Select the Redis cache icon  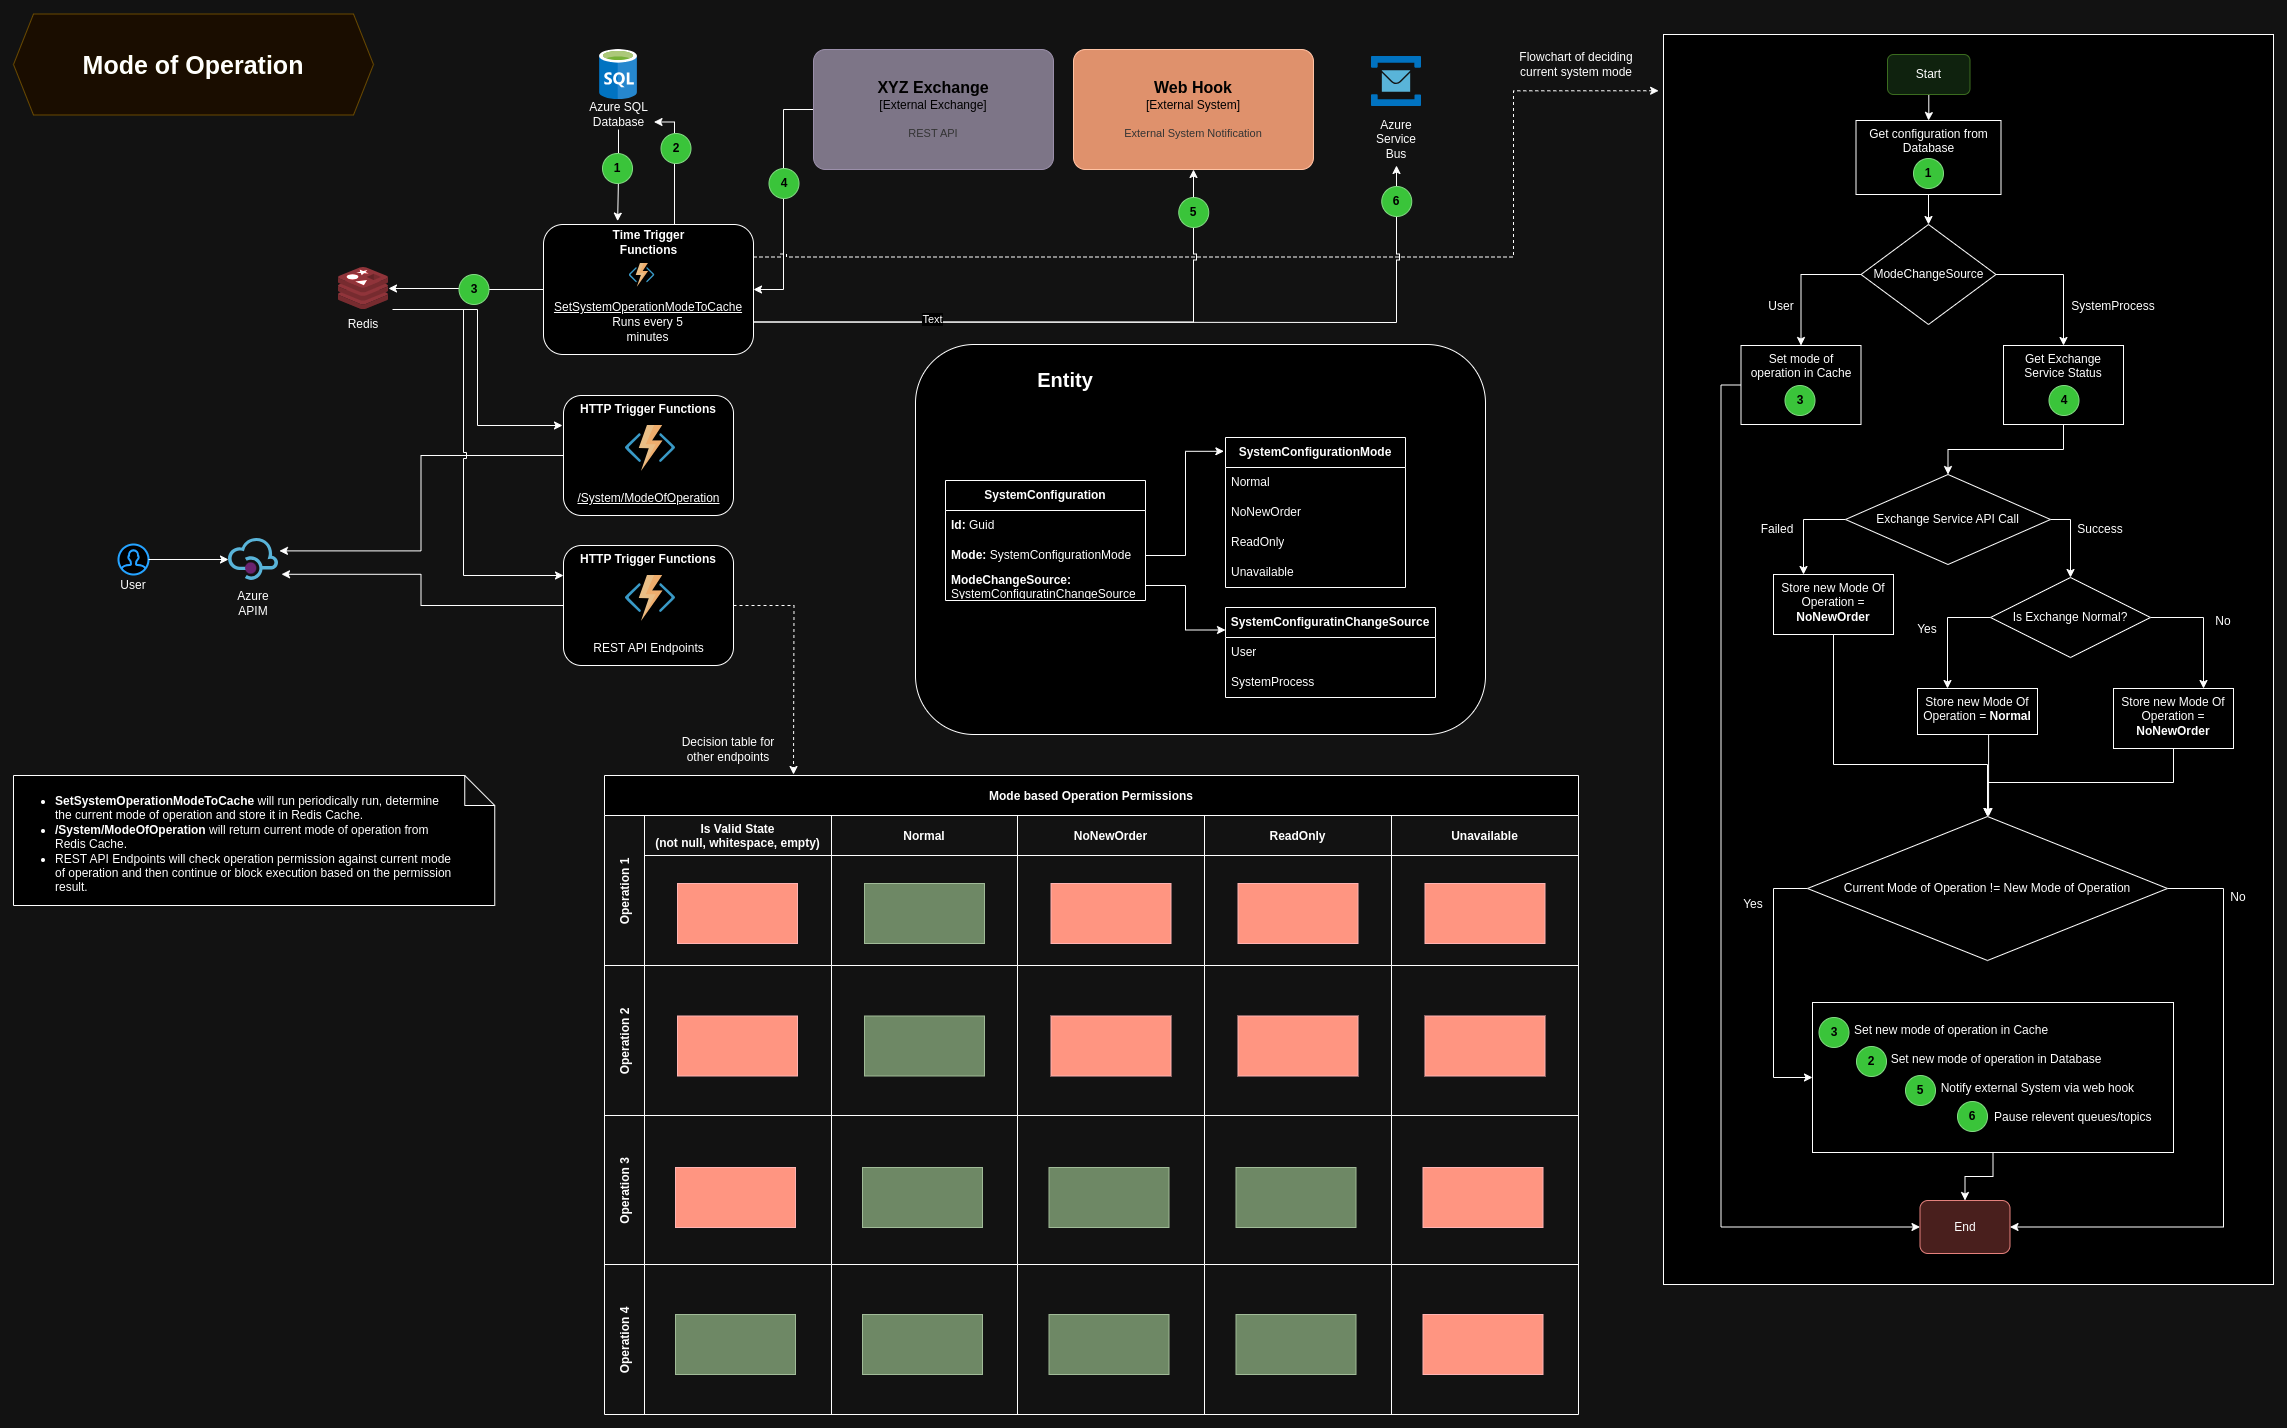coord(362,289)
